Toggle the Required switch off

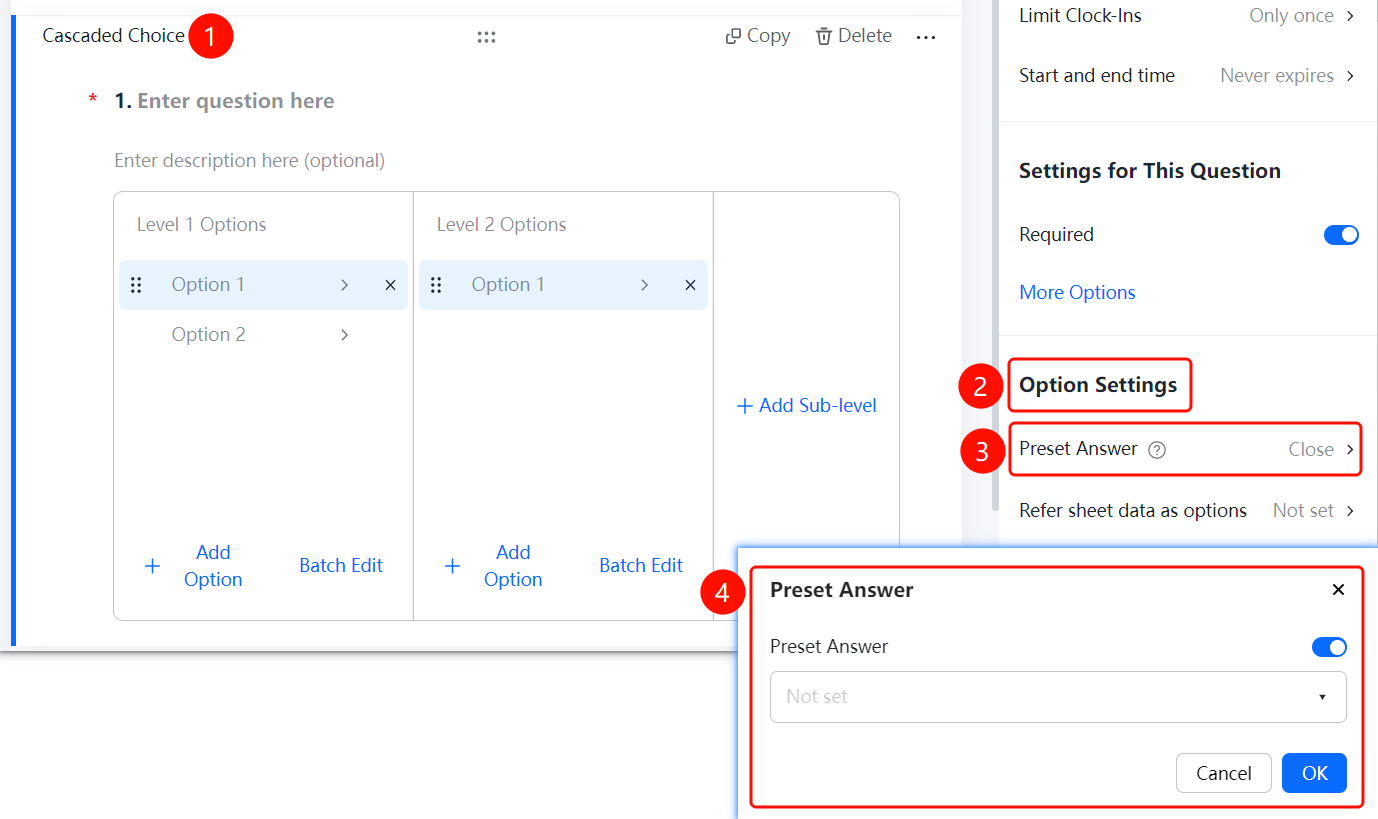tap(1341, 235)
